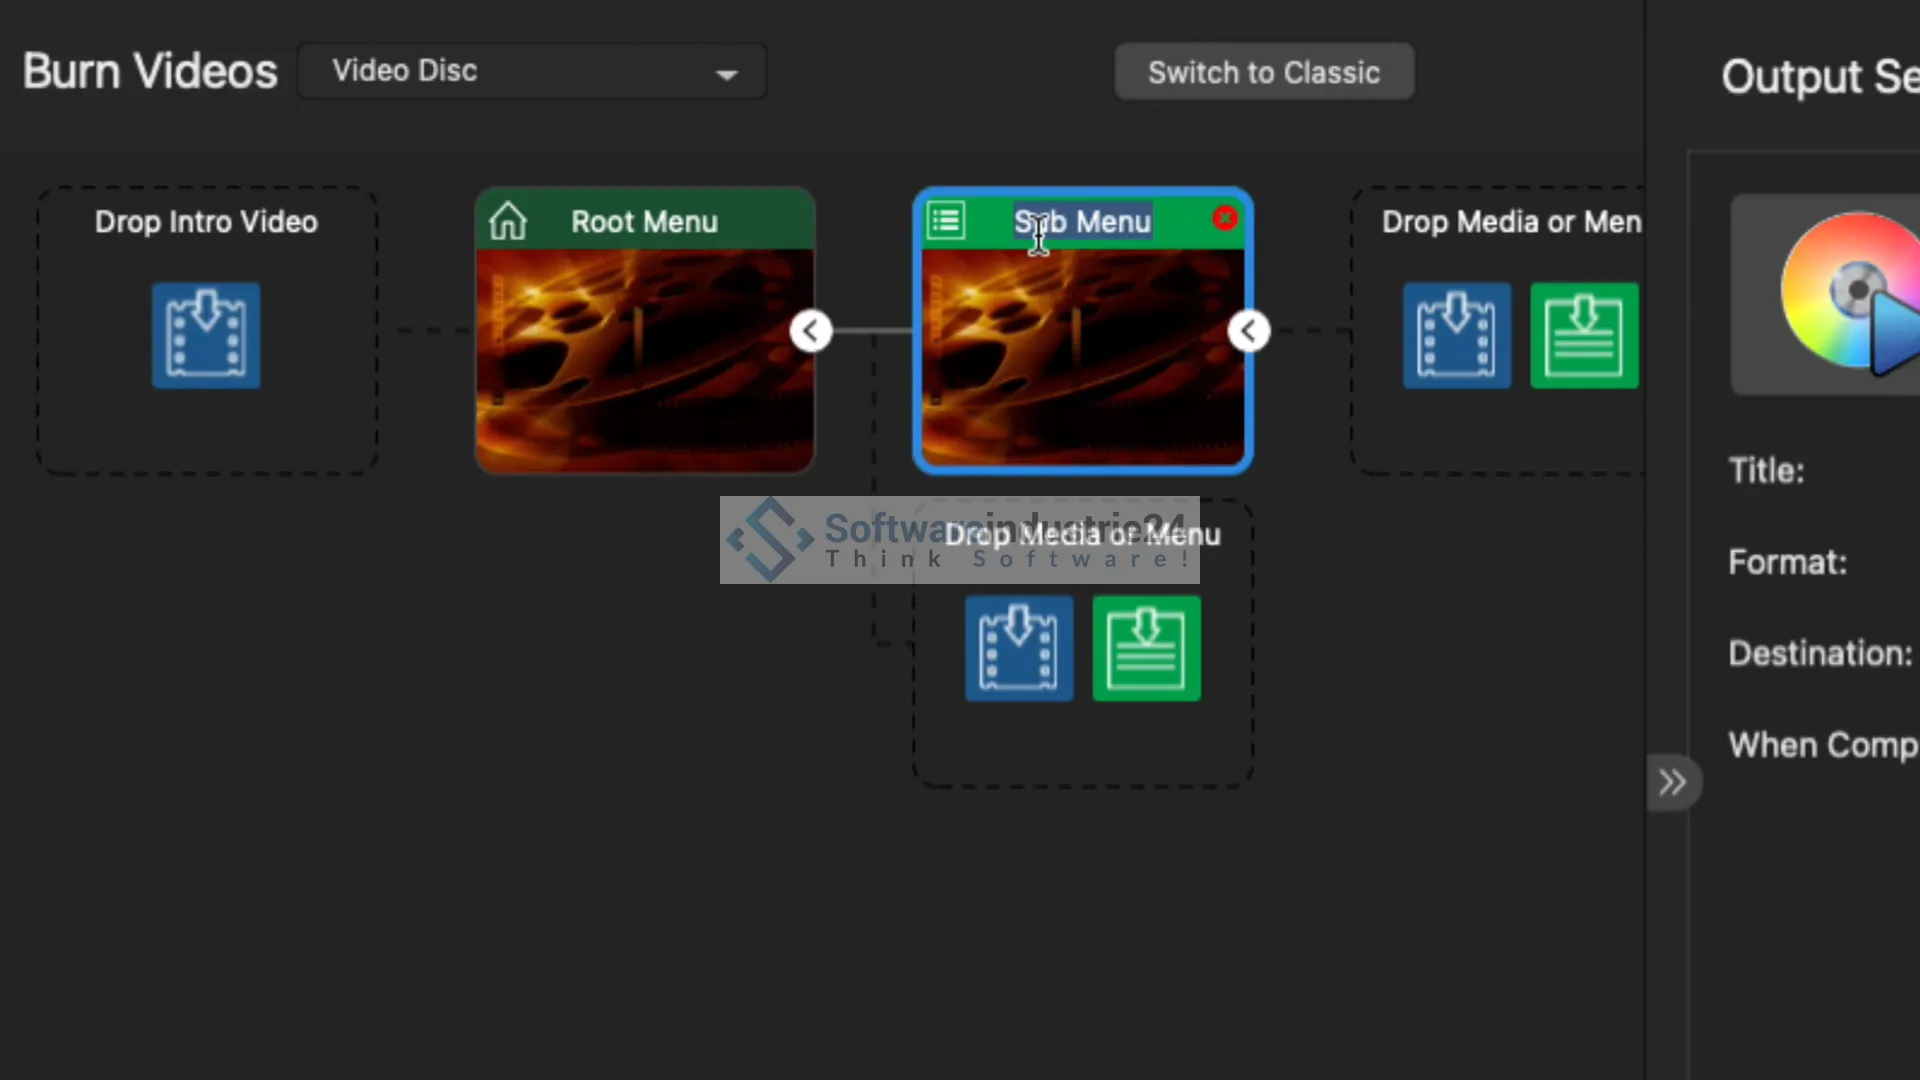Click the Root Menu title label
The width and height of the screenshot is (1920, 1080).
tap(644, 221)
